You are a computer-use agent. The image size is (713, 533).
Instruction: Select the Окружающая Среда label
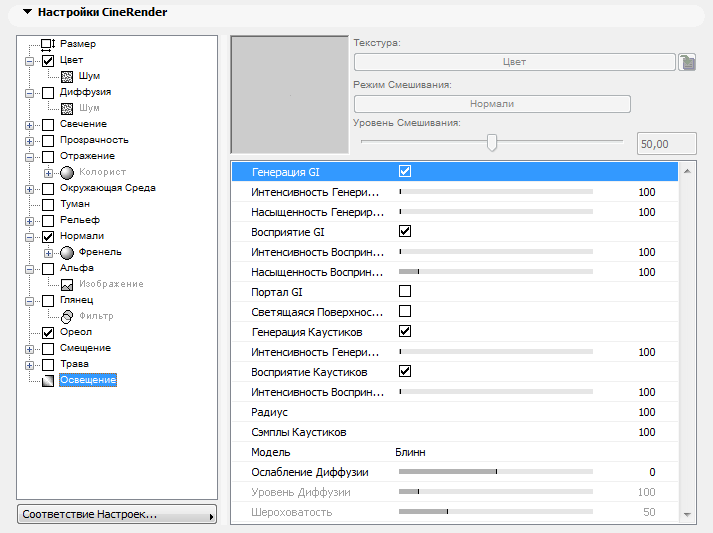tap(108, 188)
